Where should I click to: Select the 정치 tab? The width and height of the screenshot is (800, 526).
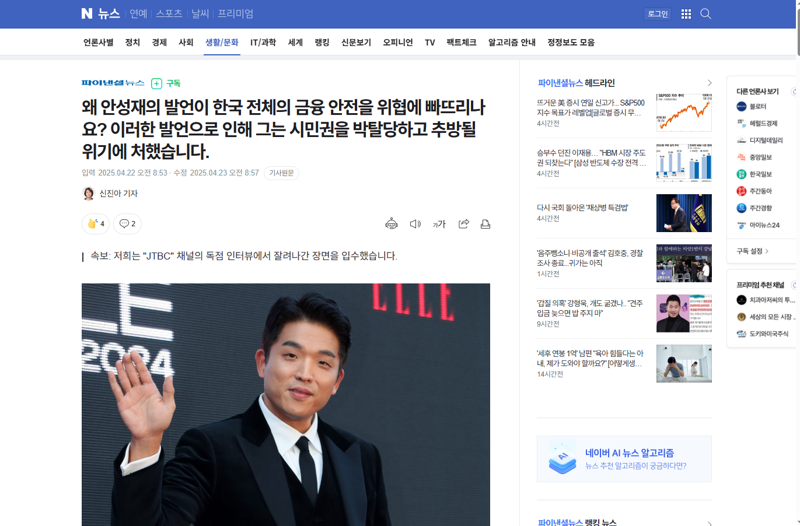pyautogui.click(x=133, y=42)
